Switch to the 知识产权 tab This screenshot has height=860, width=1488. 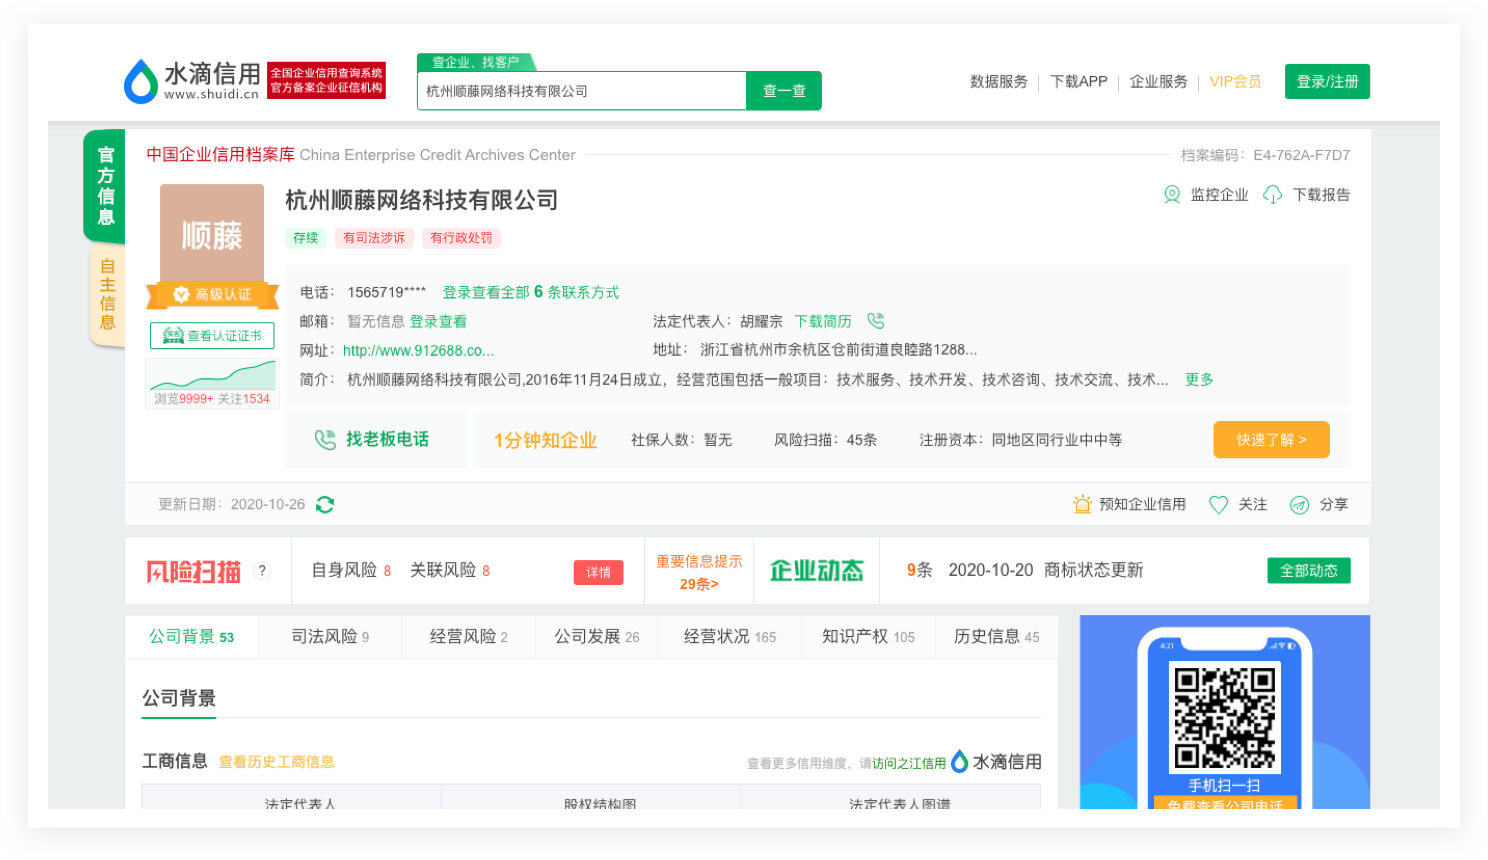coord(868,637)
